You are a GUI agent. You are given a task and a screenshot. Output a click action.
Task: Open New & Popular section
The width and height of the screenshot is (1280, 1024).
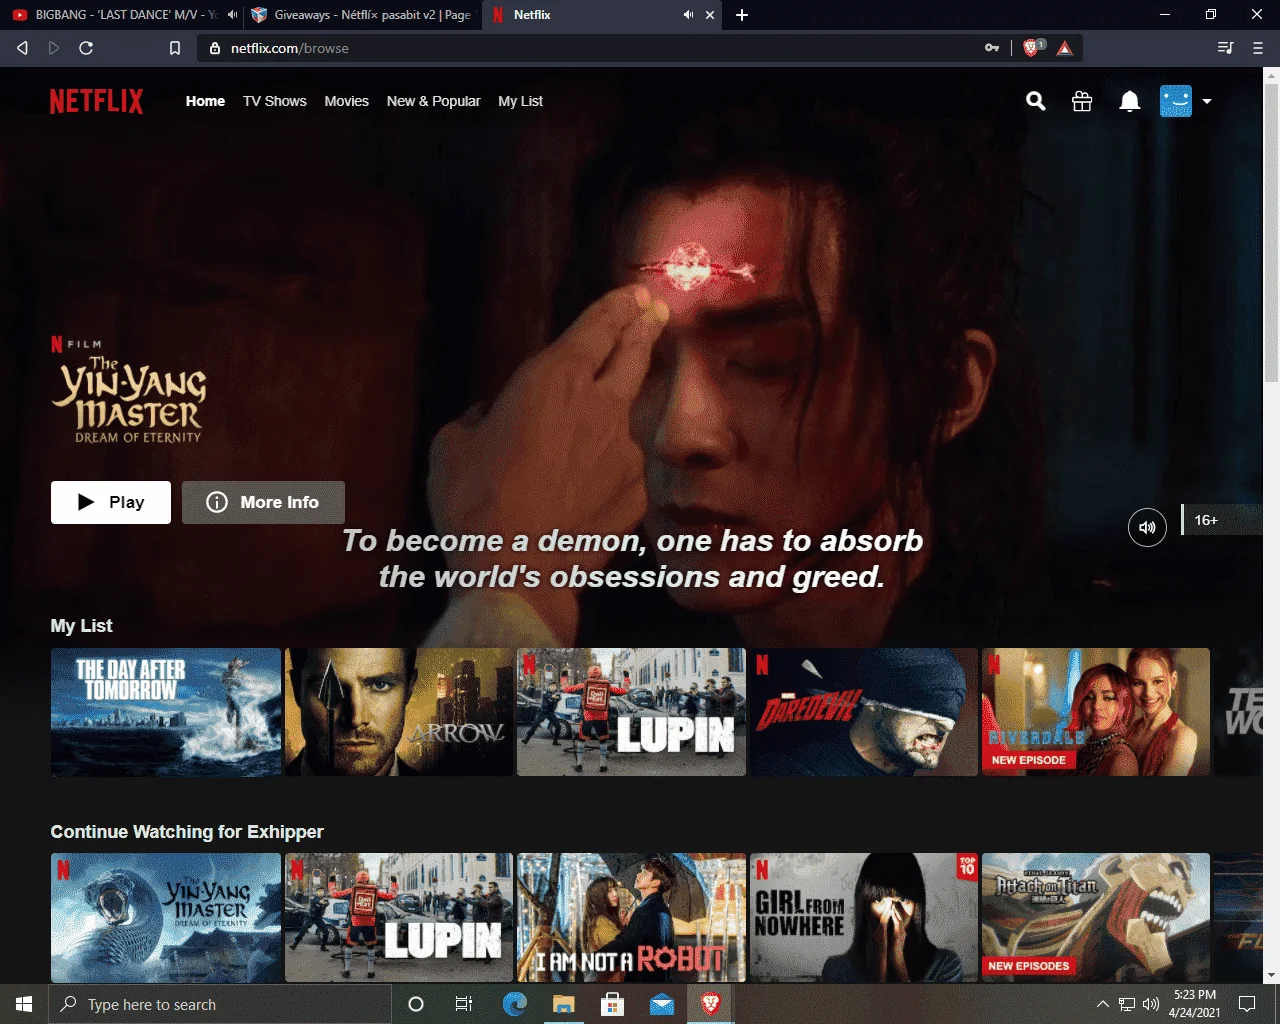click(433, 101)
